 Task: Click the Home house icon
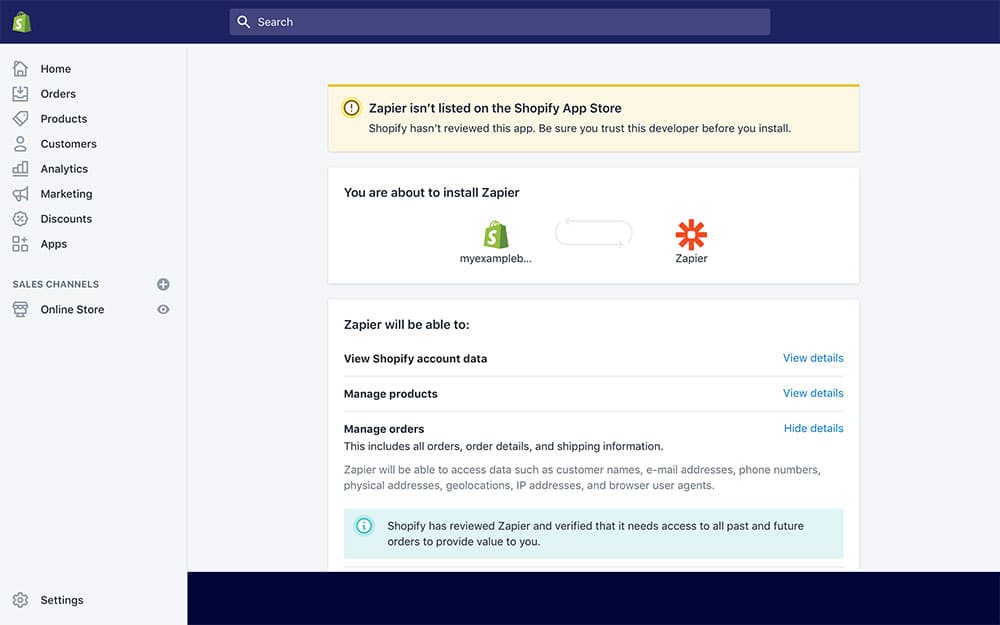tap(20, 69)
